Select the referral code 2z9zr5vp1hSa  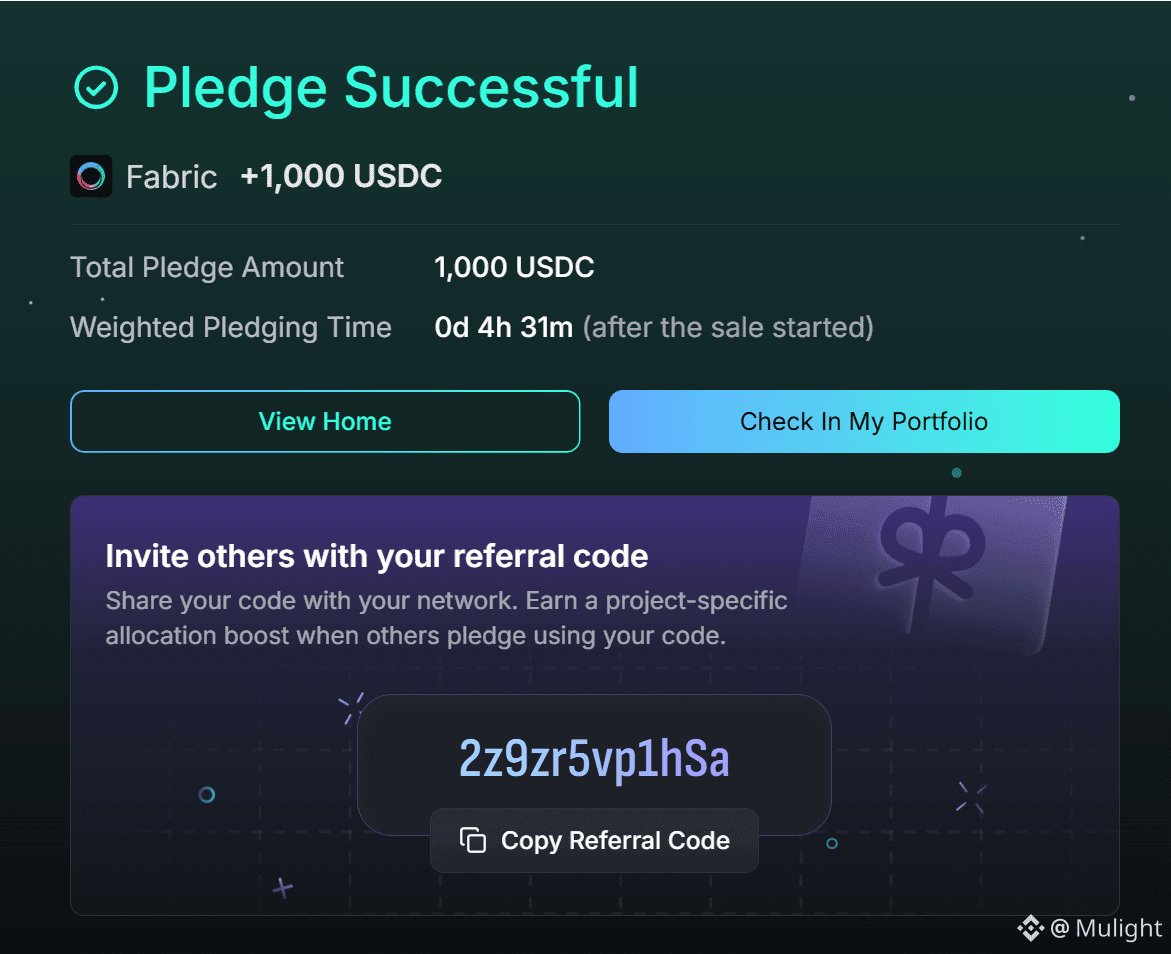point(594,760)
